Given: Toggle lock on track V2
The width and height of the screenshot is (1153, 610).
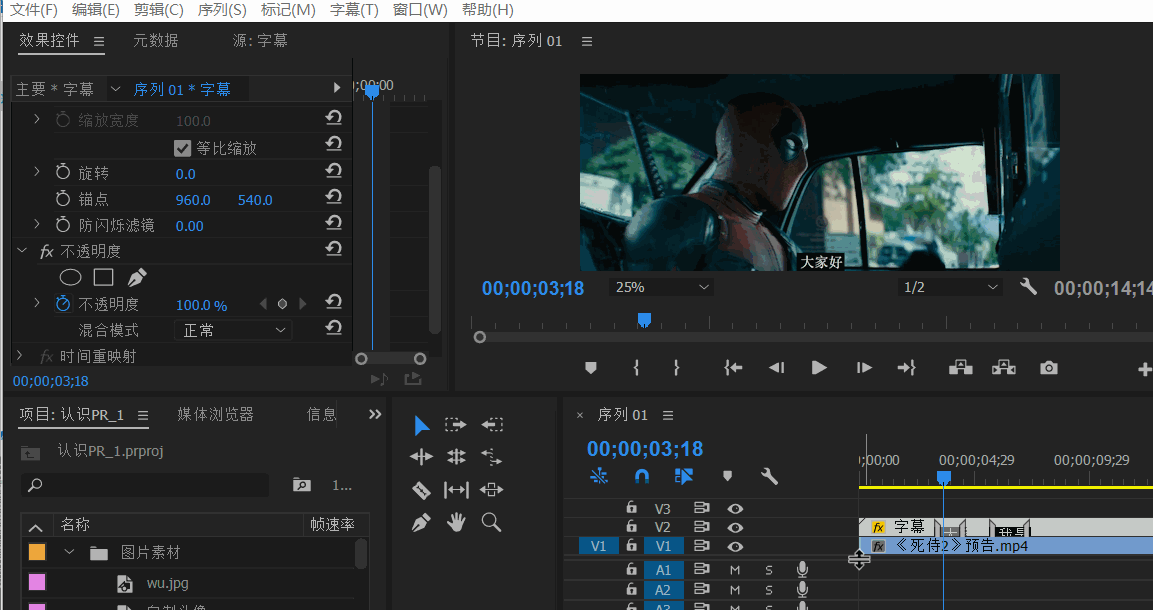Looking at the screenshot, I should click(x=631, y=526).
